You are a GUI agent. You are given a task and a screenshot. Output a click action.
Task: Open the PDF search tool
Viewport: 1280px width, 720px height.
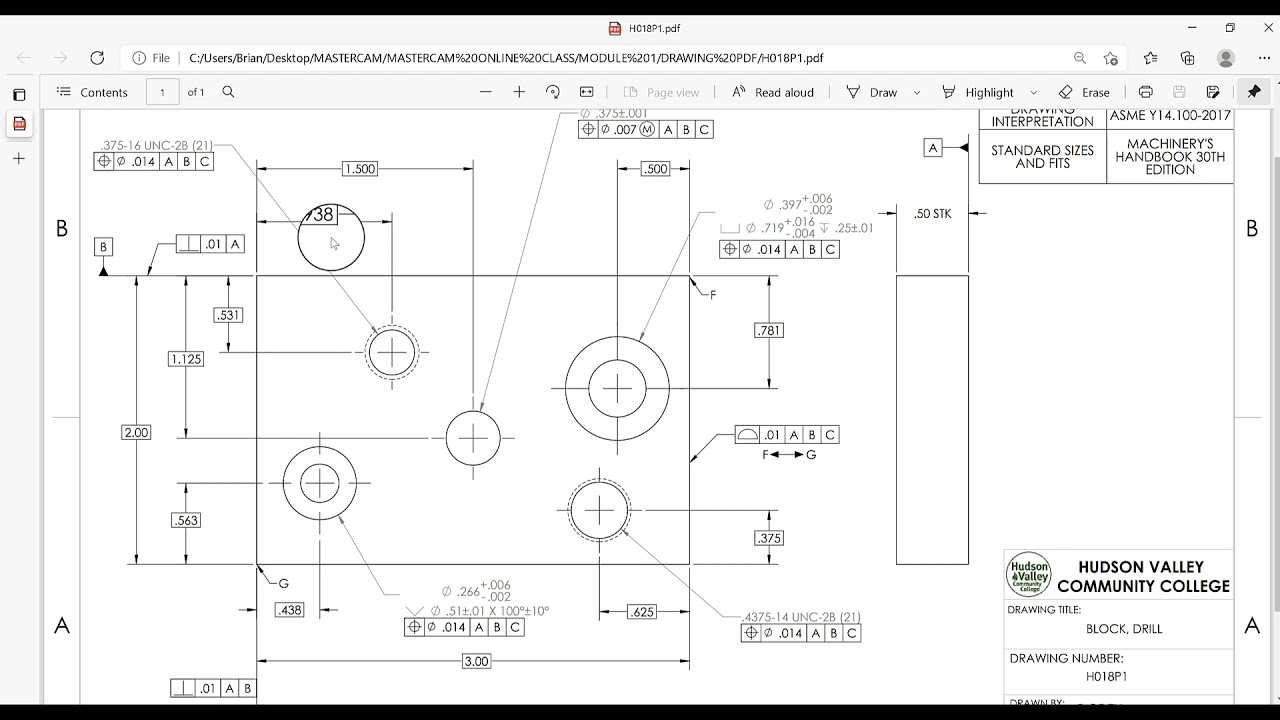click(228, 92)
